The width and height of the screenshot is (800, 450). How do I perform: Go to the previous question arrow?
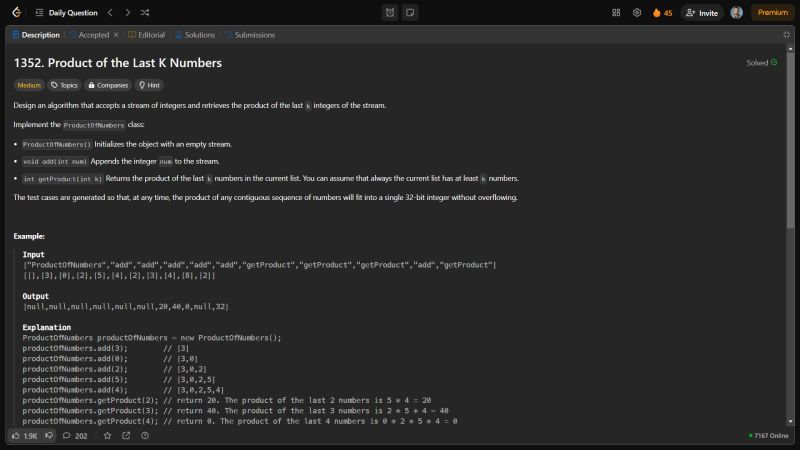[x=110, y=13]
